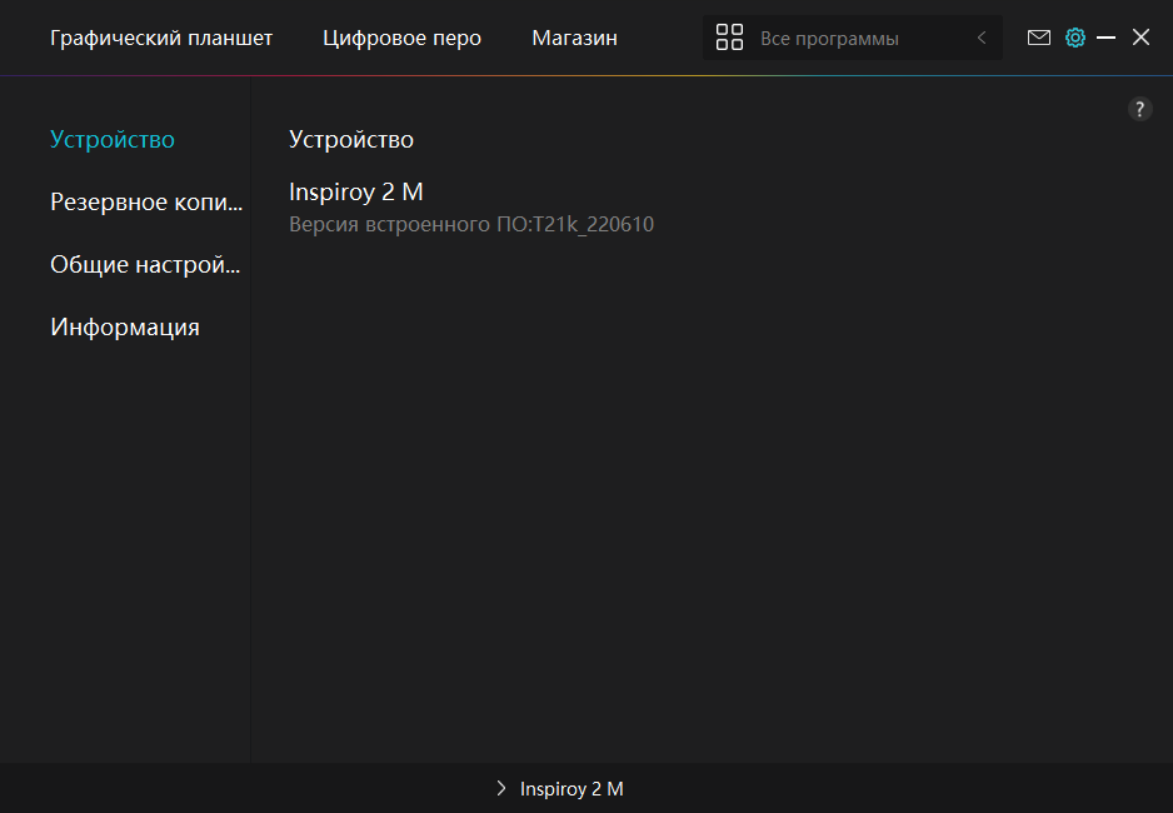This screenshot has width=1173, height=813.
Task: Select Inspiroy 2 M in bottom bar
Action: point(571,789)
